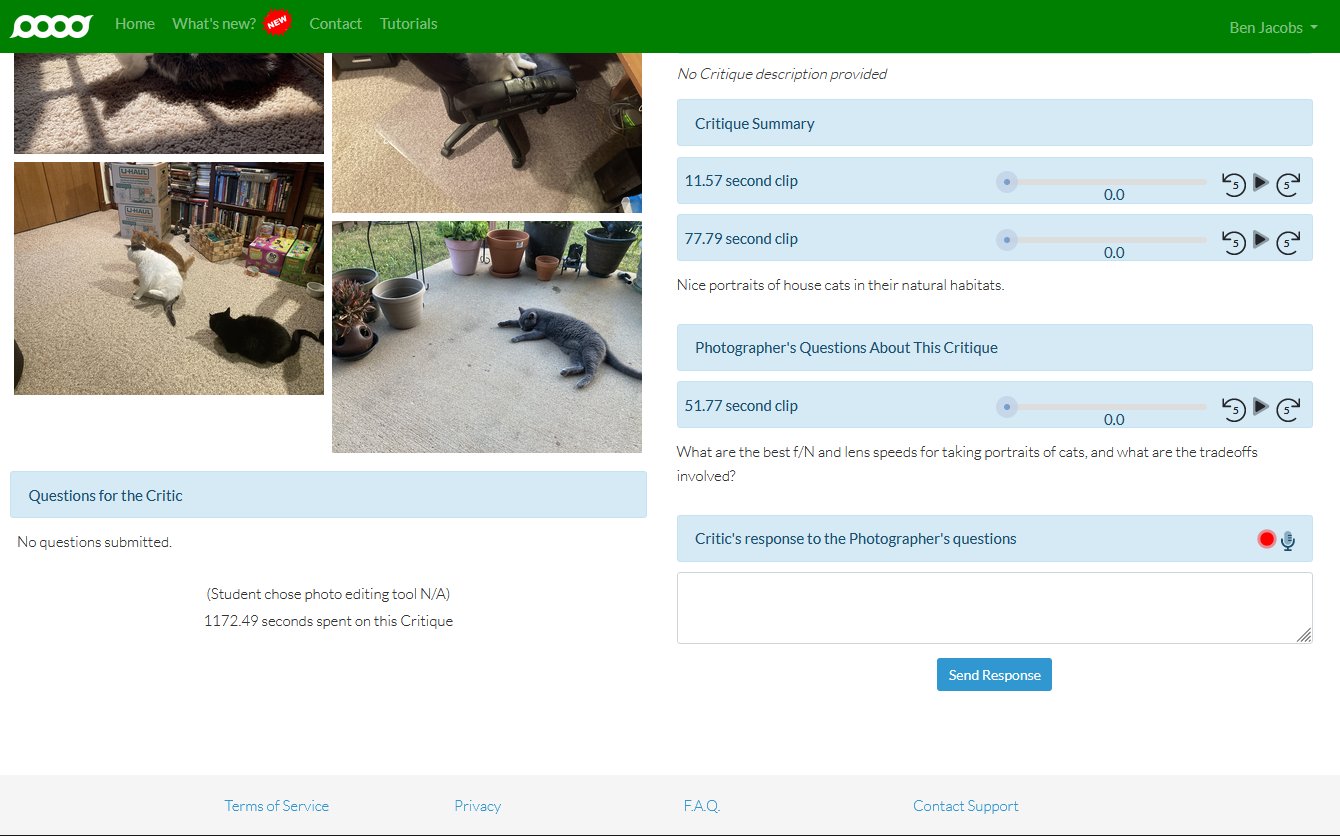Click the 77.79 second clip seek slider
The width and height of the screenshot is (1340, 836).
tap(1101, 240)
